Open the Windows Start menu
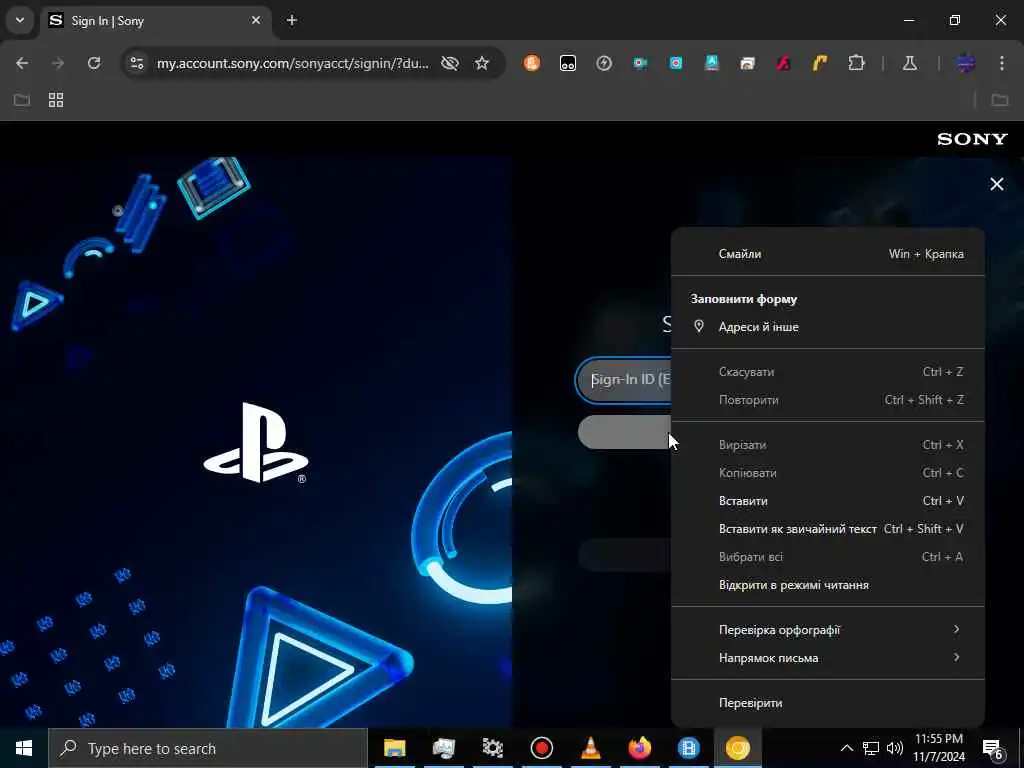The image size is (1024, 768). click(24, 748)
